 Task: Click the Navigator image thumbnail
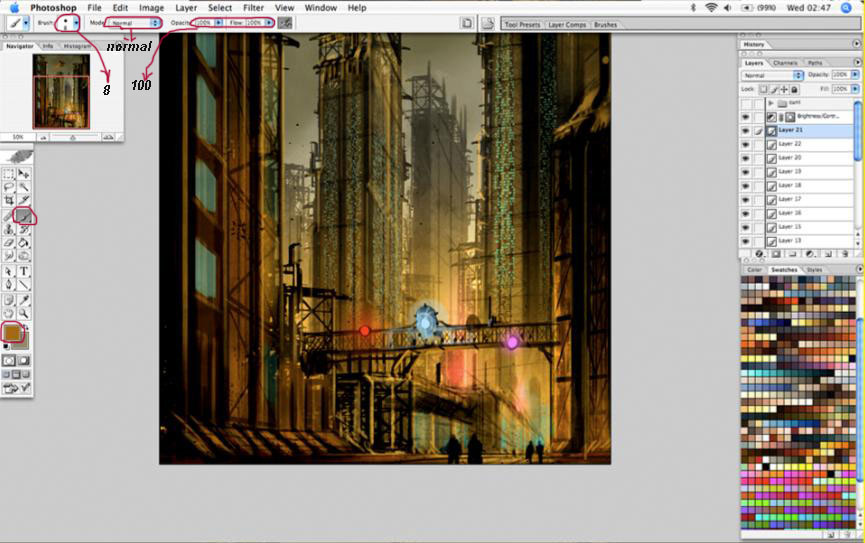[x=61, y=91]
